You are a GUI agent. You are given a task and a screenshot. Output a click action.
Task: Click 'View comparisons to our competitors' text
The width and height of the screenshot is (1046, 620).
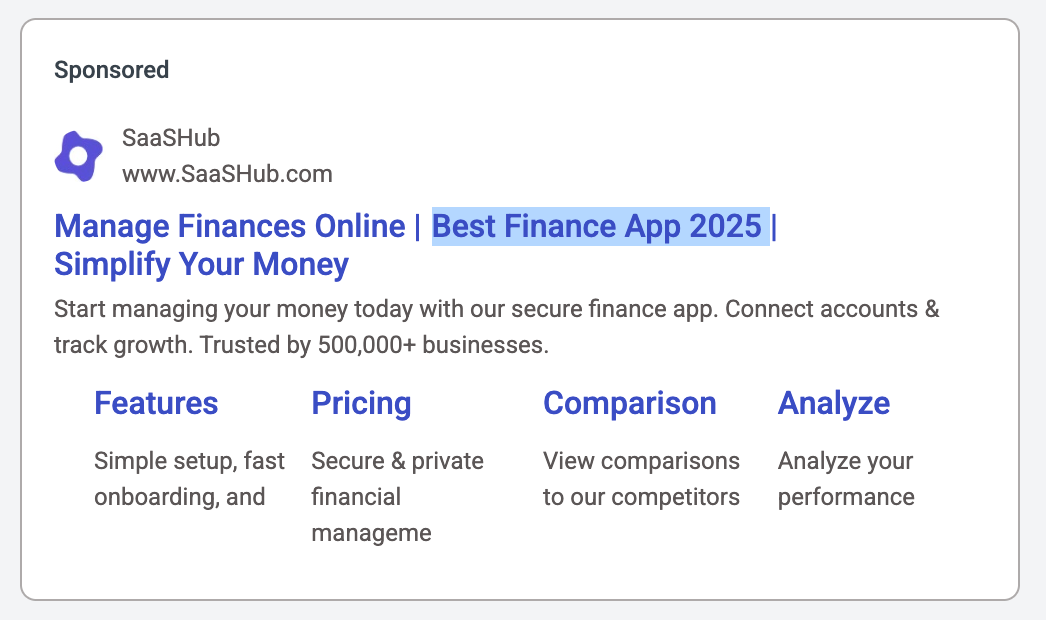point(641,479)
